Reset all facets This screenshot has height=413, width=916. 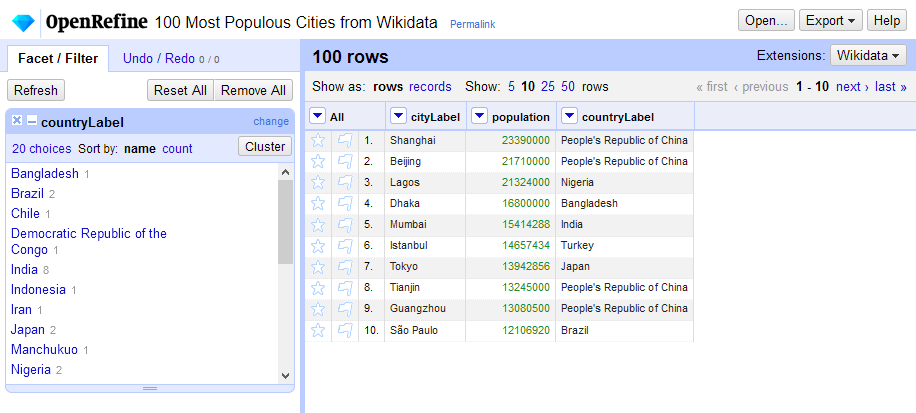pos(181,91)
